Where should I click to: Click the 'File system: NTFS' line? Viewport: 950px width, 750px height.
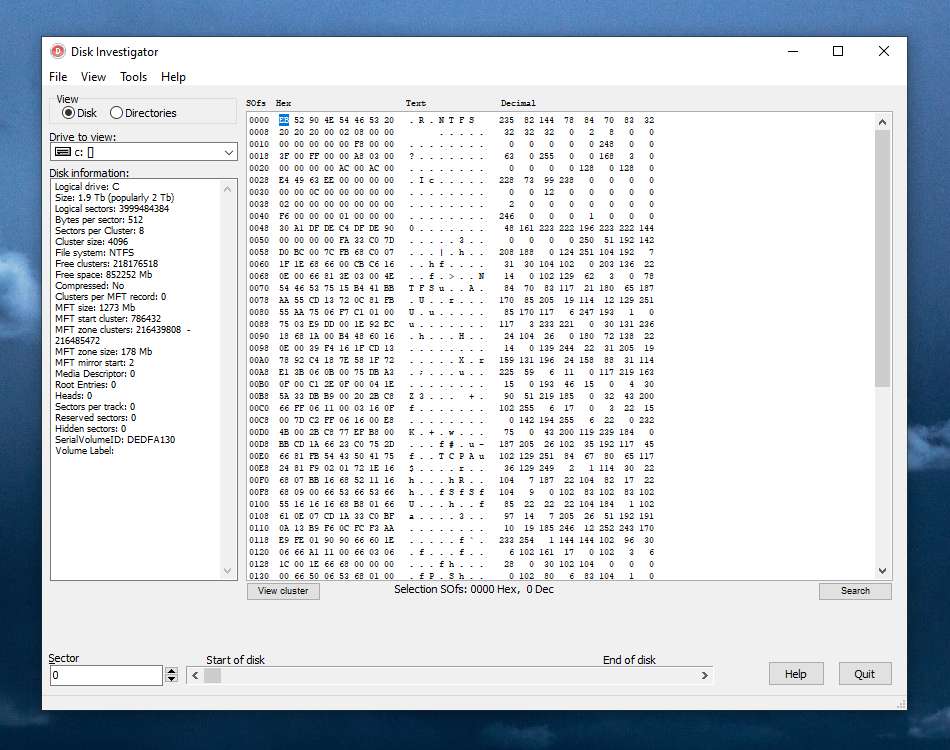click(x=95, y=253)
